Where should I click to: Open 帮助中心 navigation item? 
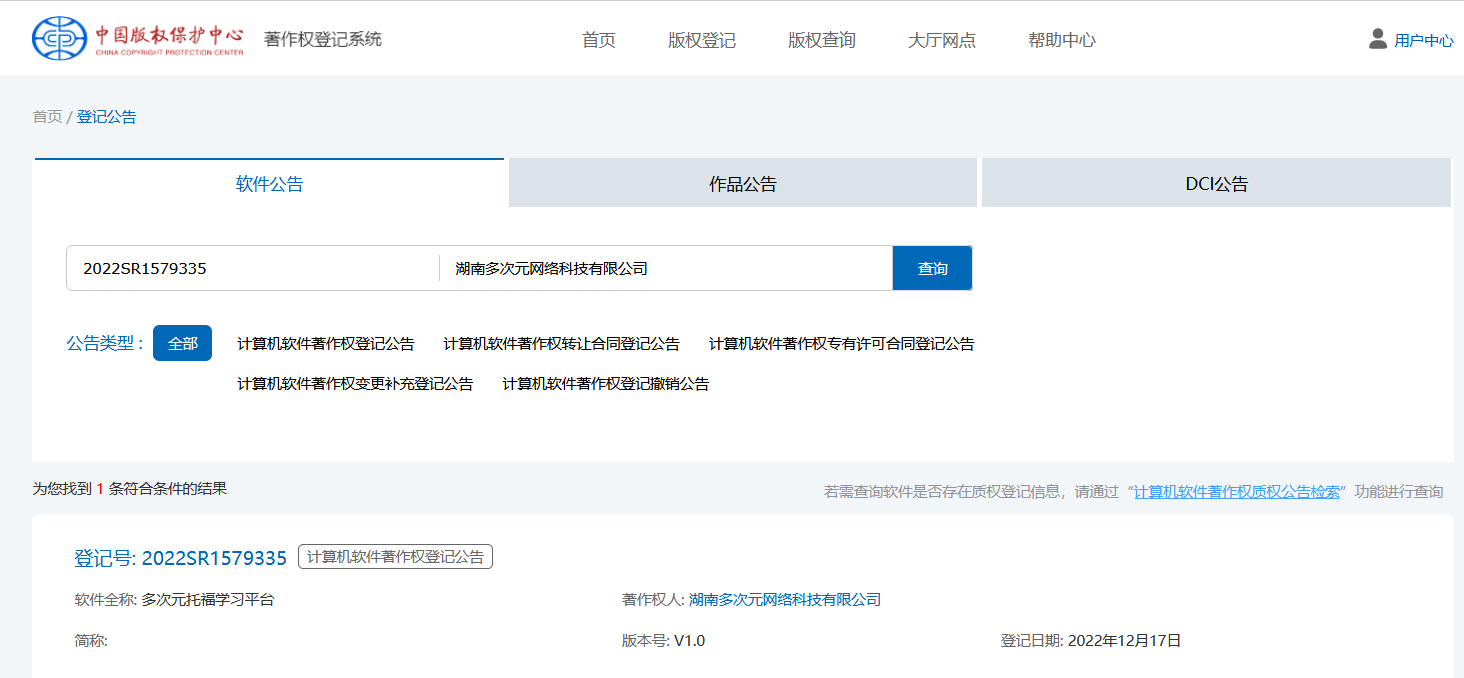[x=1062, y=40]
